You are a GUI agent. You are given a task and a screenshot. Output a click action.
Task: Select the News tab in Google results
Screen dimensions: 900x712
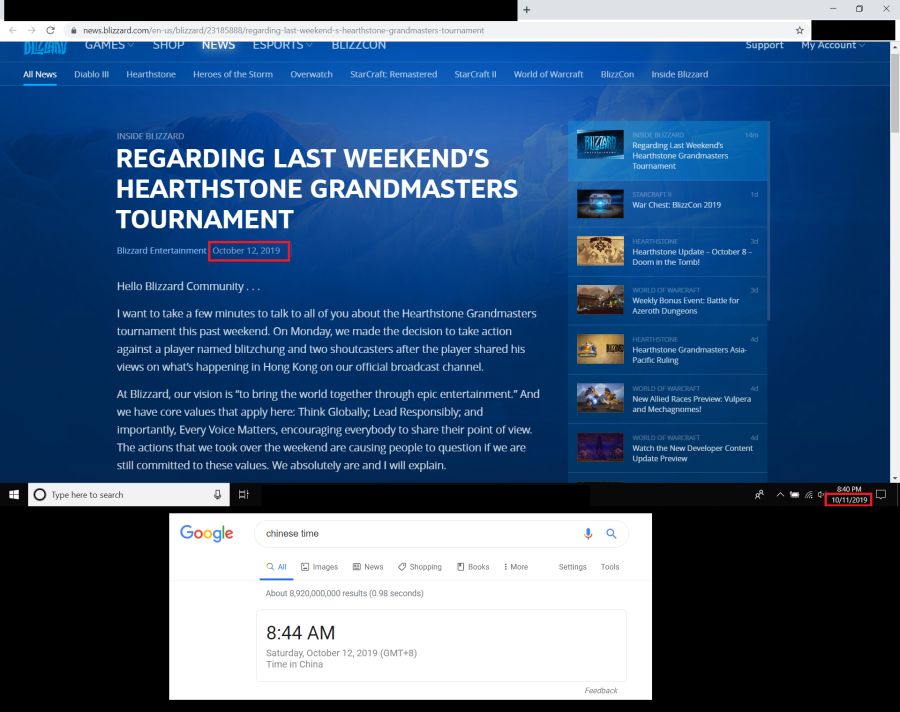pyautogui.click(x=368, y=567)
